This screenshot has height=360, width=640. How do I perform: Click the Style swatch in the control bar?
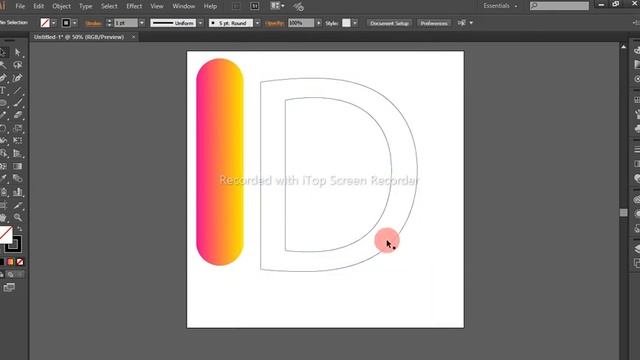346,23
